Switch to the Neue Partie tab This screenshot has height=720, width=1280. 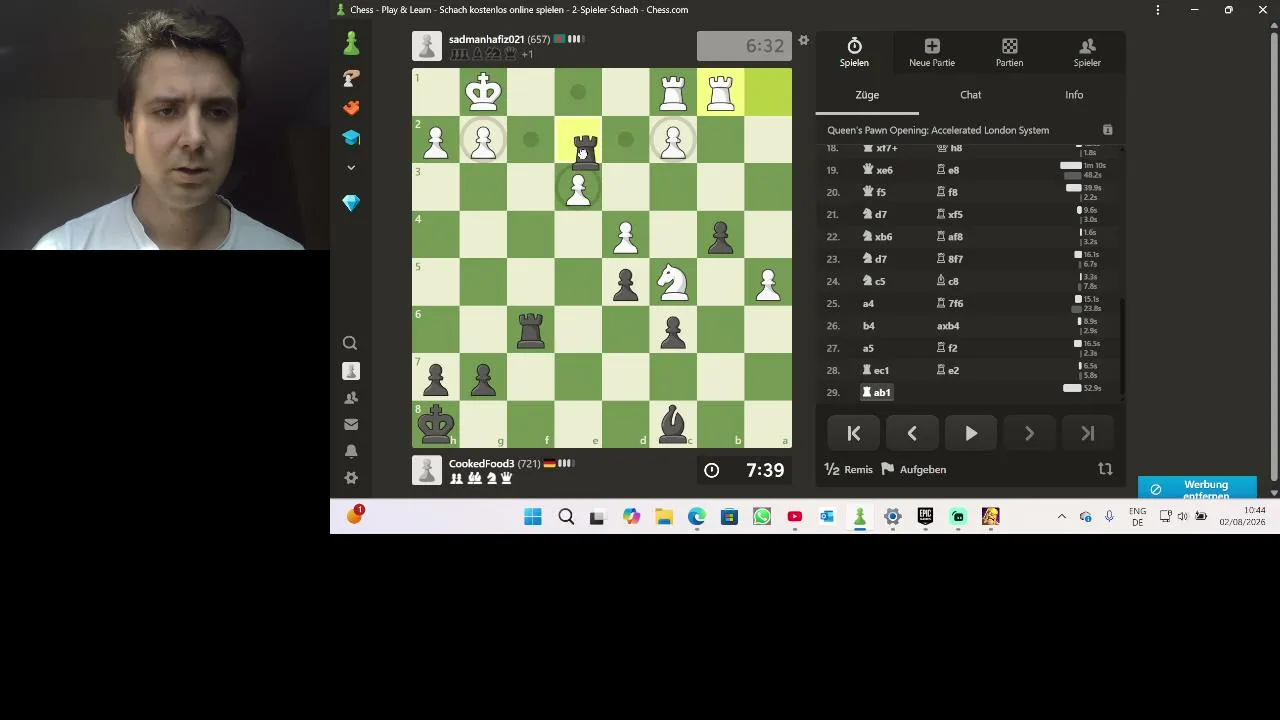tap(932, 53)
